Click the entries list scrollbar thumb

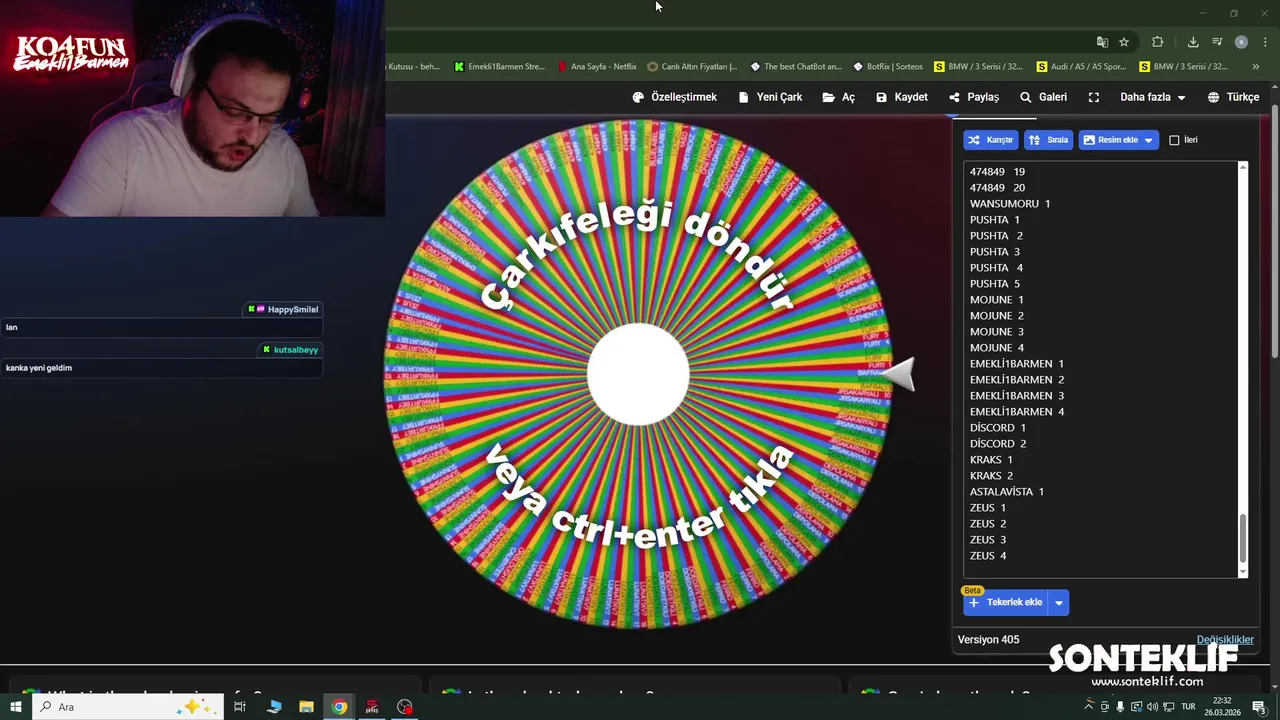(x=1243, y=538)
